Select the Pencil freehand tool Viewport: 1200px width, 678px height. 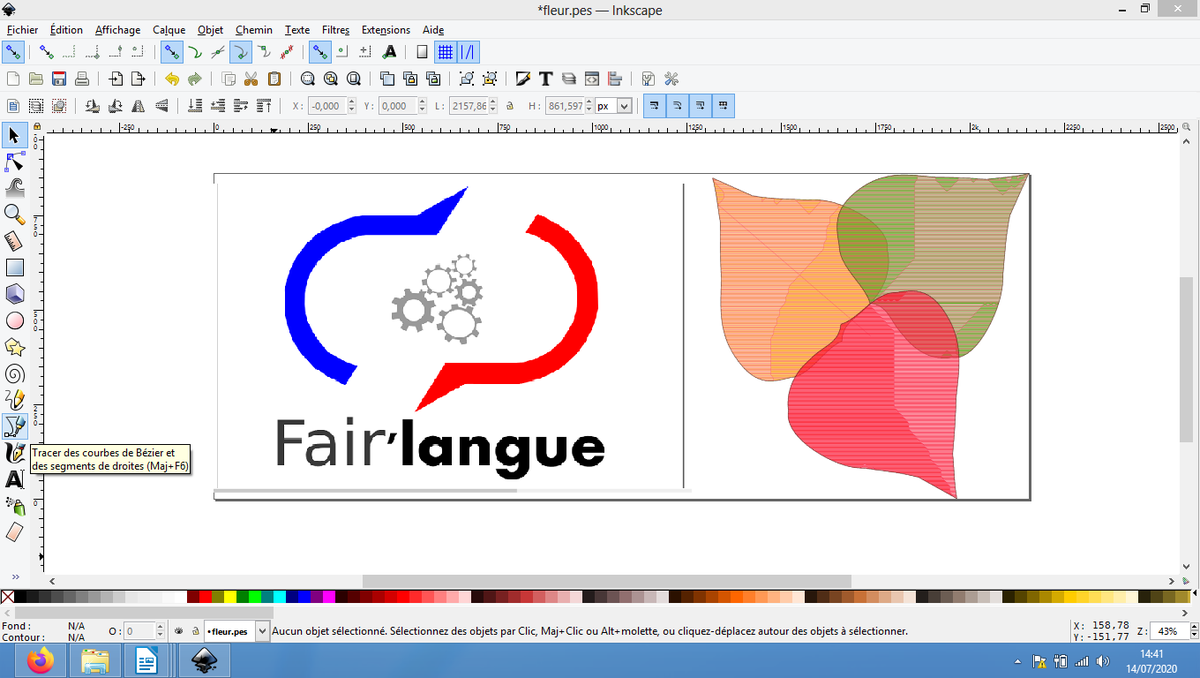pyautogui.click(x=14, y=400)
